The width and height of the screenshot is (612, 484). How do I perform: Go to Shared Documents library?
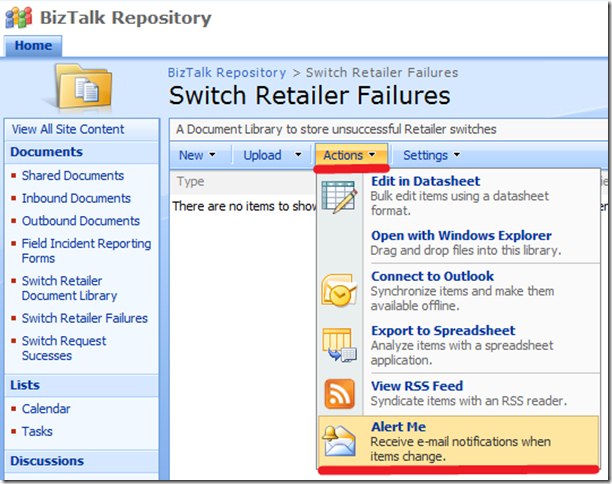tap(73, 176)
